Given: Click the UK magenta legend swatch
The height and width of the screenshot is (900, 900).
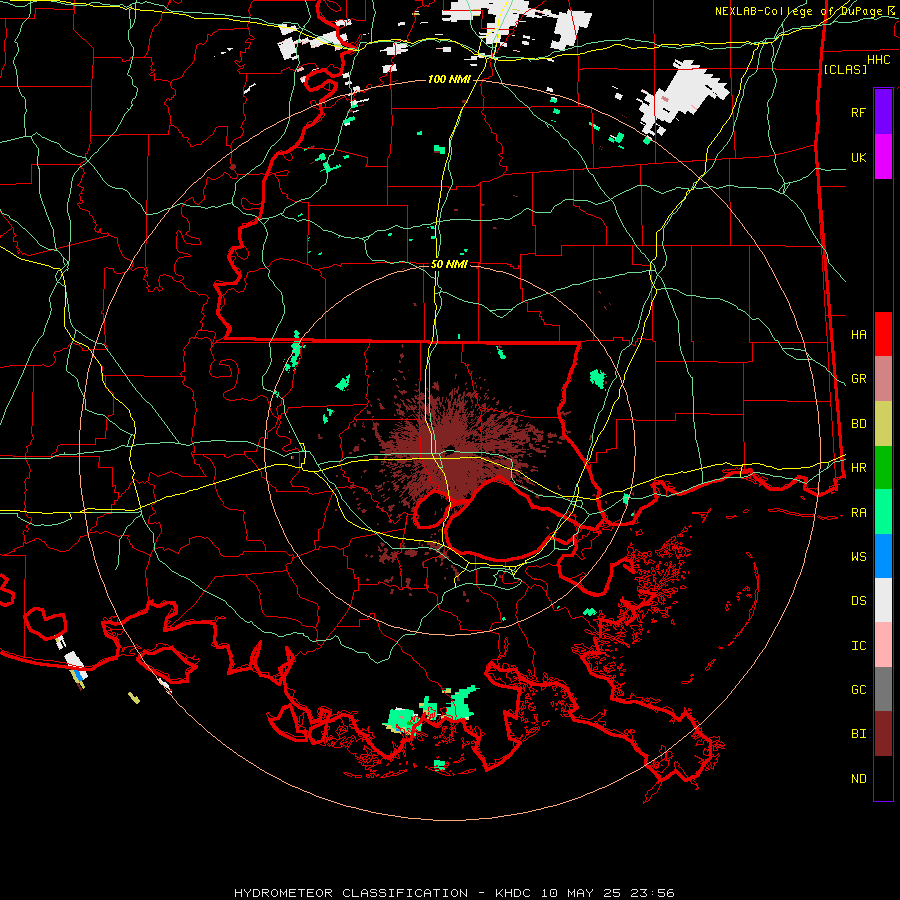Looking at the screenshot, I should pyautogui.click(x=883, y=157).
